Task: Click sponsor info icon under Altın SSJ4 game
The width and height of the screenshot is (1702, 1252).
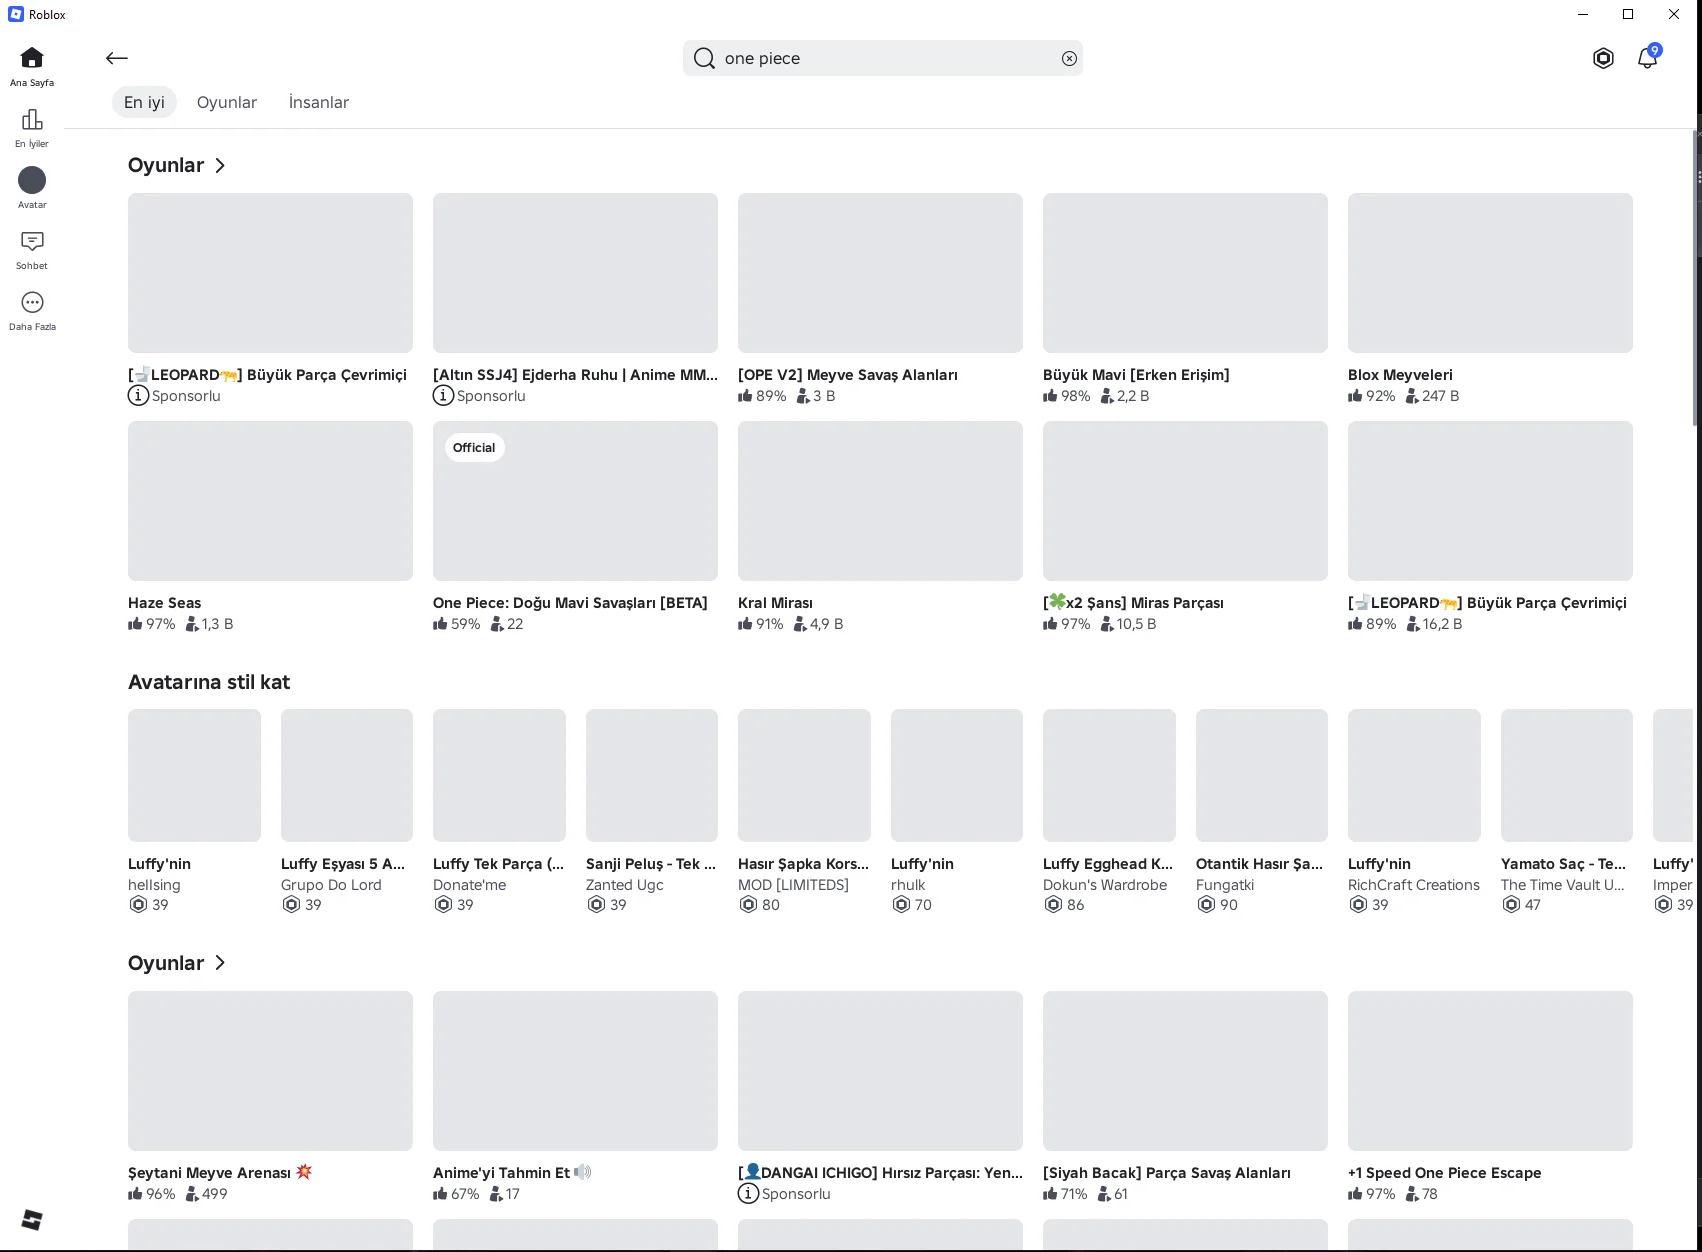Action: (443, 396)
